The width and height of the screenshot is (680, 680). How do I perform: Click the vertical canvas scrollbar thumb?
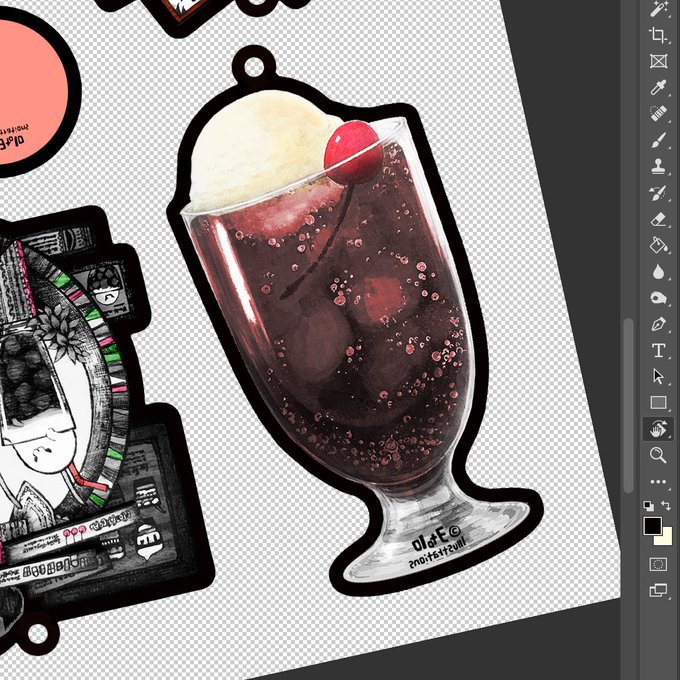click(628, 405)
